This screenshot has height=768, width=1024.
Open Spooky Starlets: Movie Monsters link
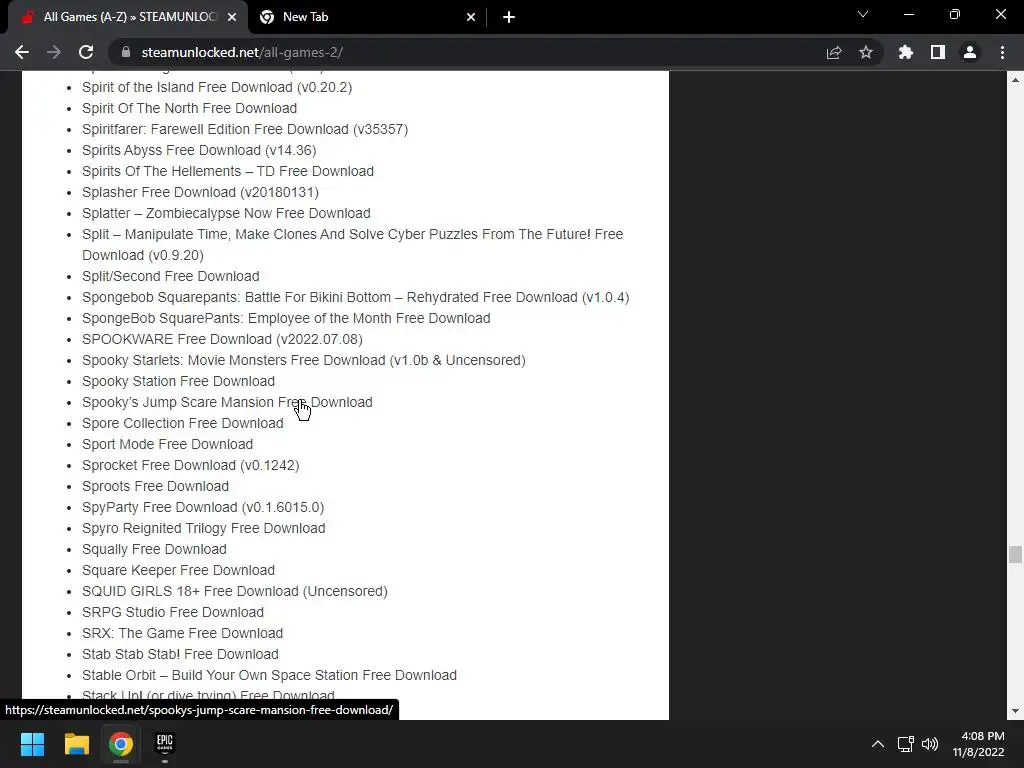304,360
